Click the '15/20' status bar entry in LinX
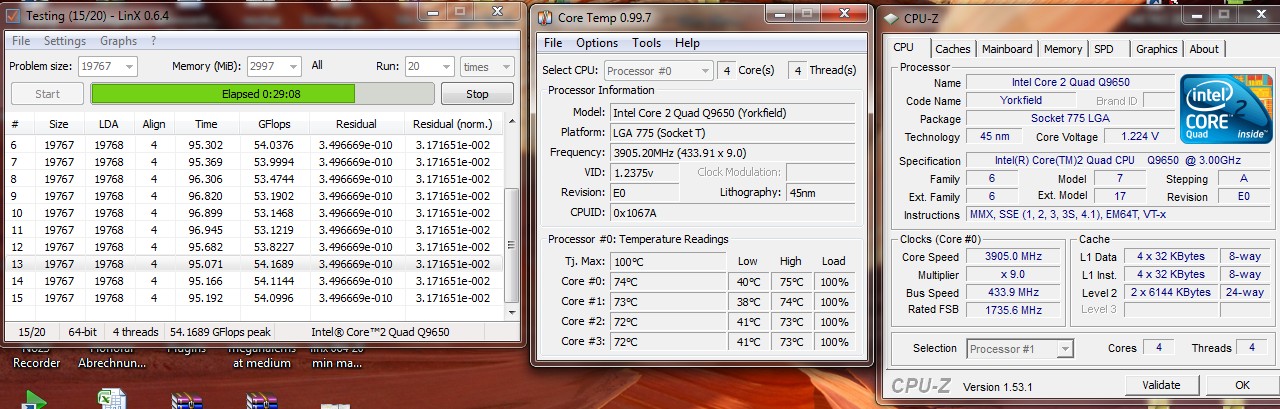This screenshot has height=409, width=1280. pos(32,332)
